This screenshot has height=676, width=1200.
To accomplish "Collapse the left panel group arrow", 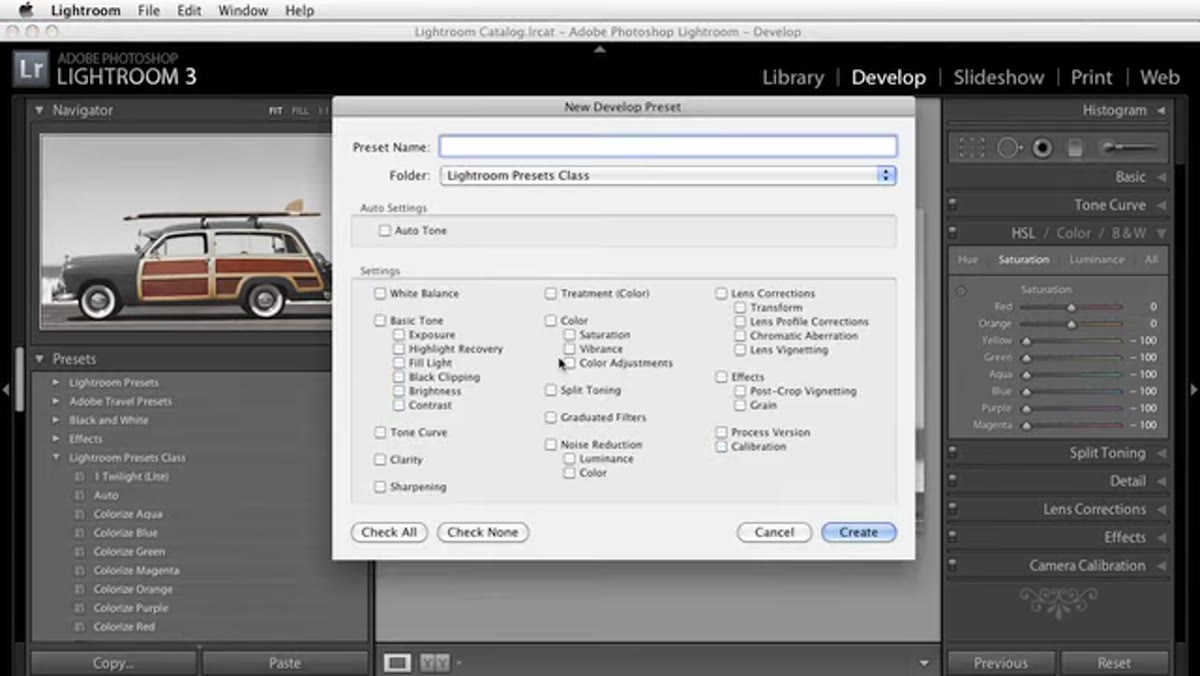I will (6, 390).
